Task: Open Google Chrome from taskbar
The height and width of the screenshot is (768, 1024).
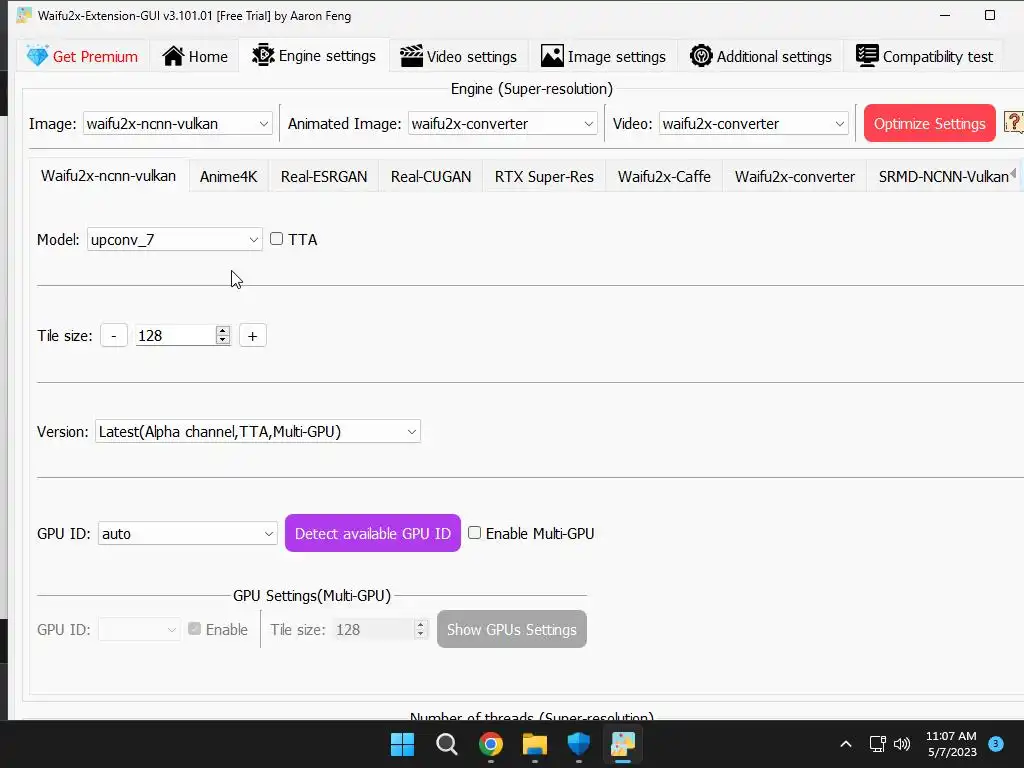Action: click(x=490, y=744)
